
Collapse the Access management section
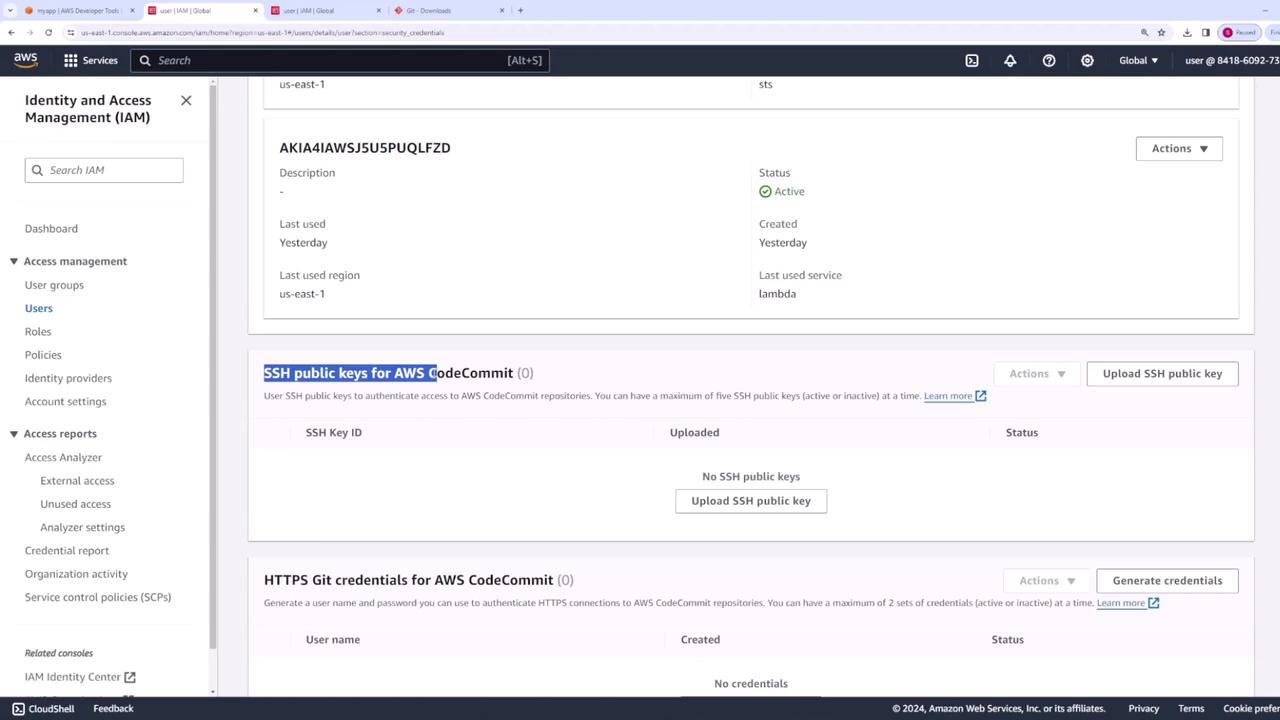coord(14,261)
